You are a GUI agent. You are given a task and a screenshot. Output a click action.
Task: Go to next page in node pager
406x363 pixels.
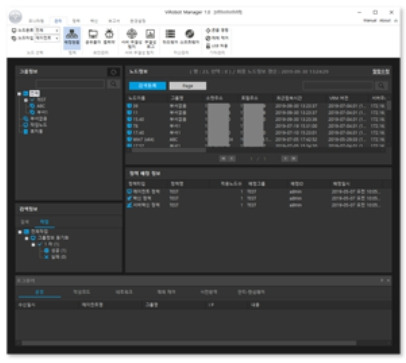click(x=285, y=158)
